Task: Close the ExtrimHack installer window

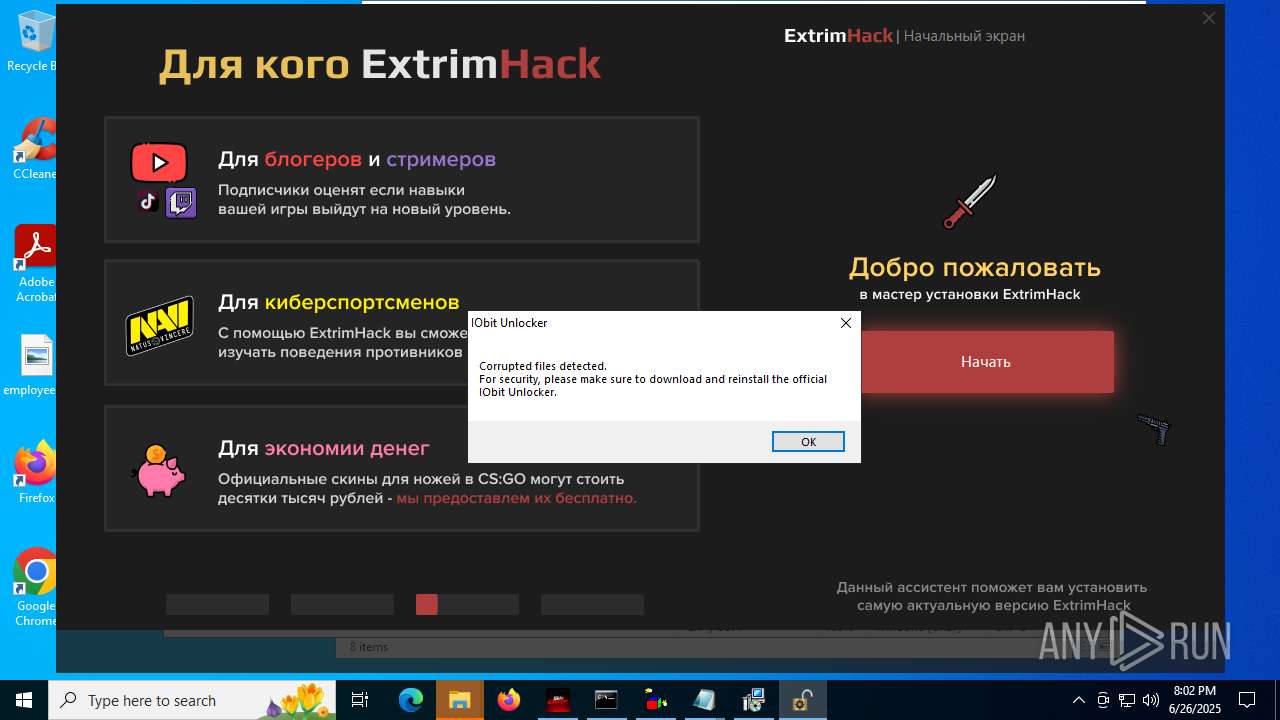Action: (x=1208, y=18)
